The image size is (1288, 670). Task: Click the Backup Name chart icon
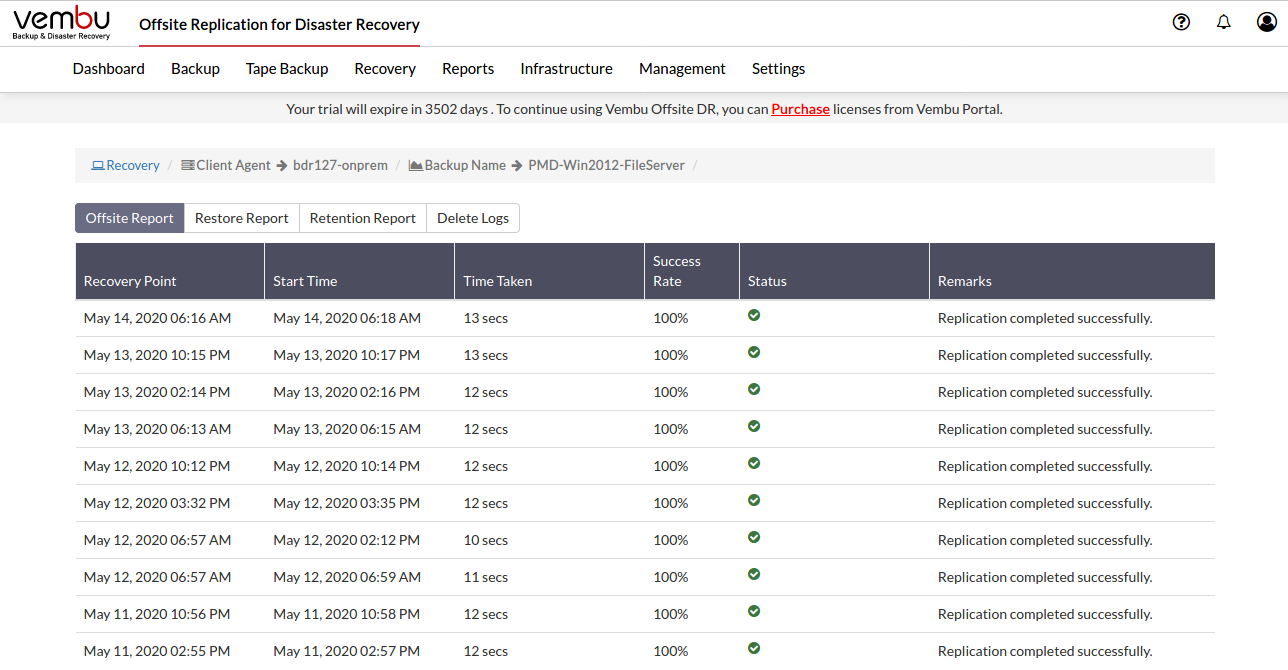coord(415,165)
